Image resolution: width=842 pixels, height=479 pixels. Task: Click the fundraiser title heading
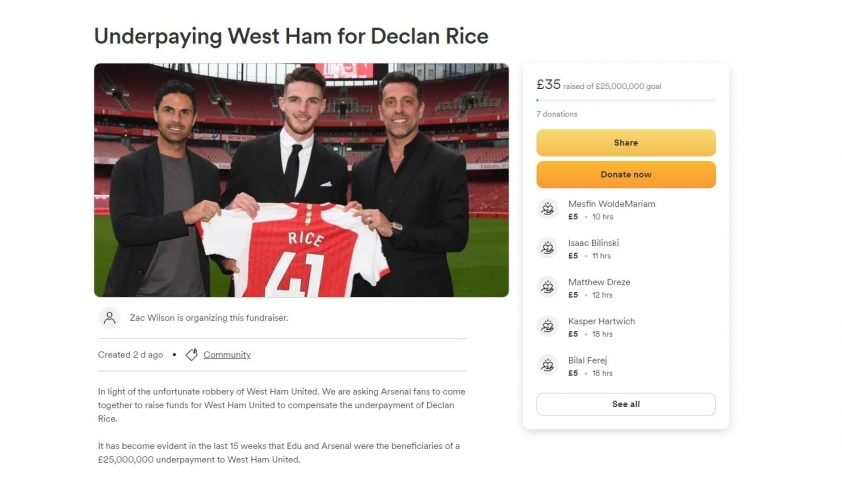tap(291, 37)
